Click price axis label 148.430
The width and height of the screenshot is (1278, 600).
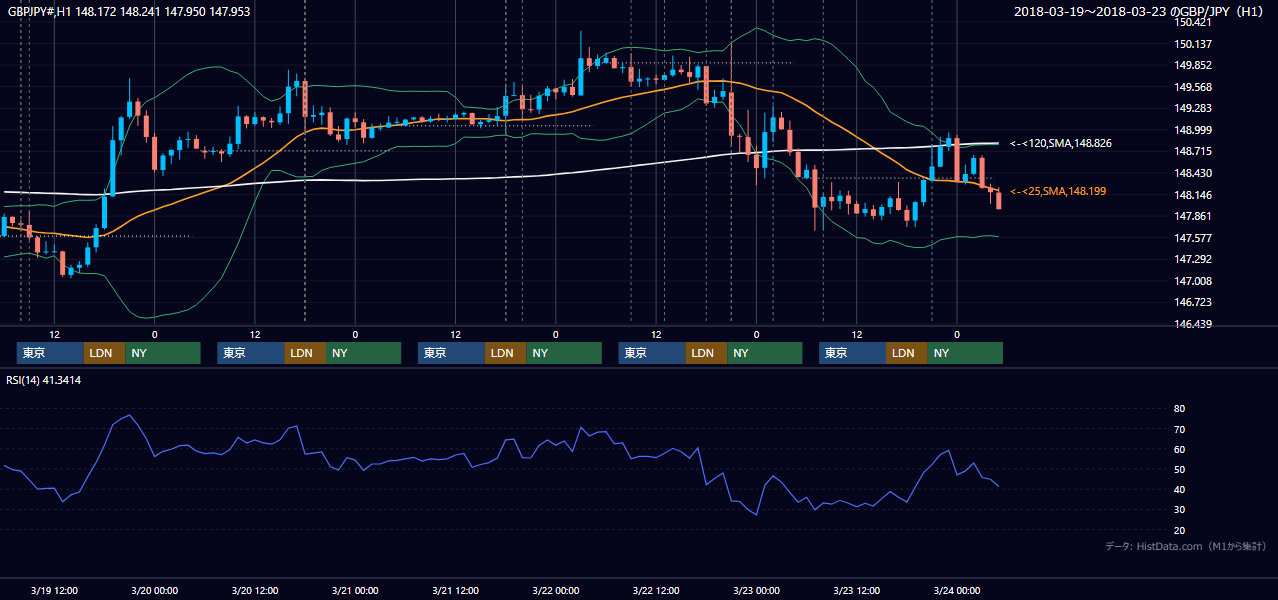[1193, 173]
